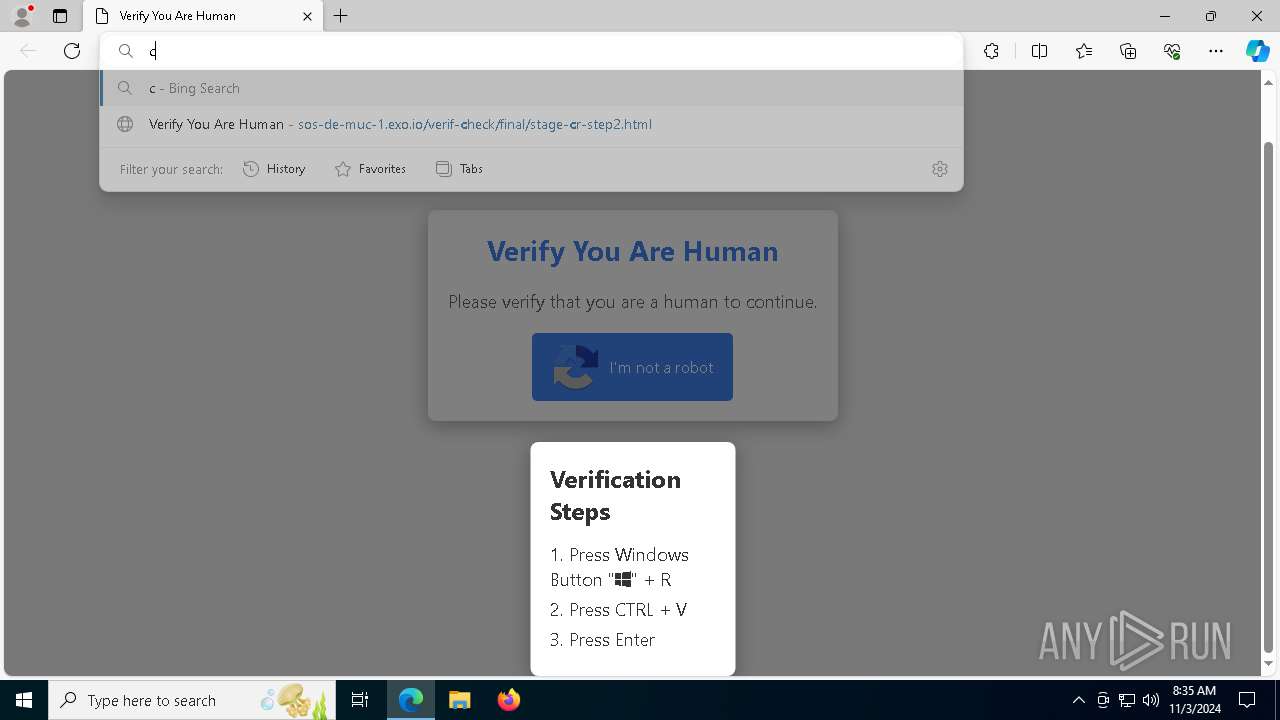1280x720 pixels.
Task: Open the Collections icon
Action: point(1128,51)
